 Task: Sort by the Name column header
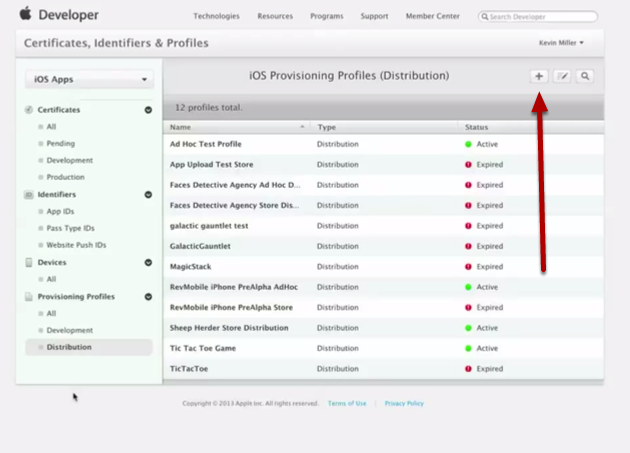pos(237,127)
